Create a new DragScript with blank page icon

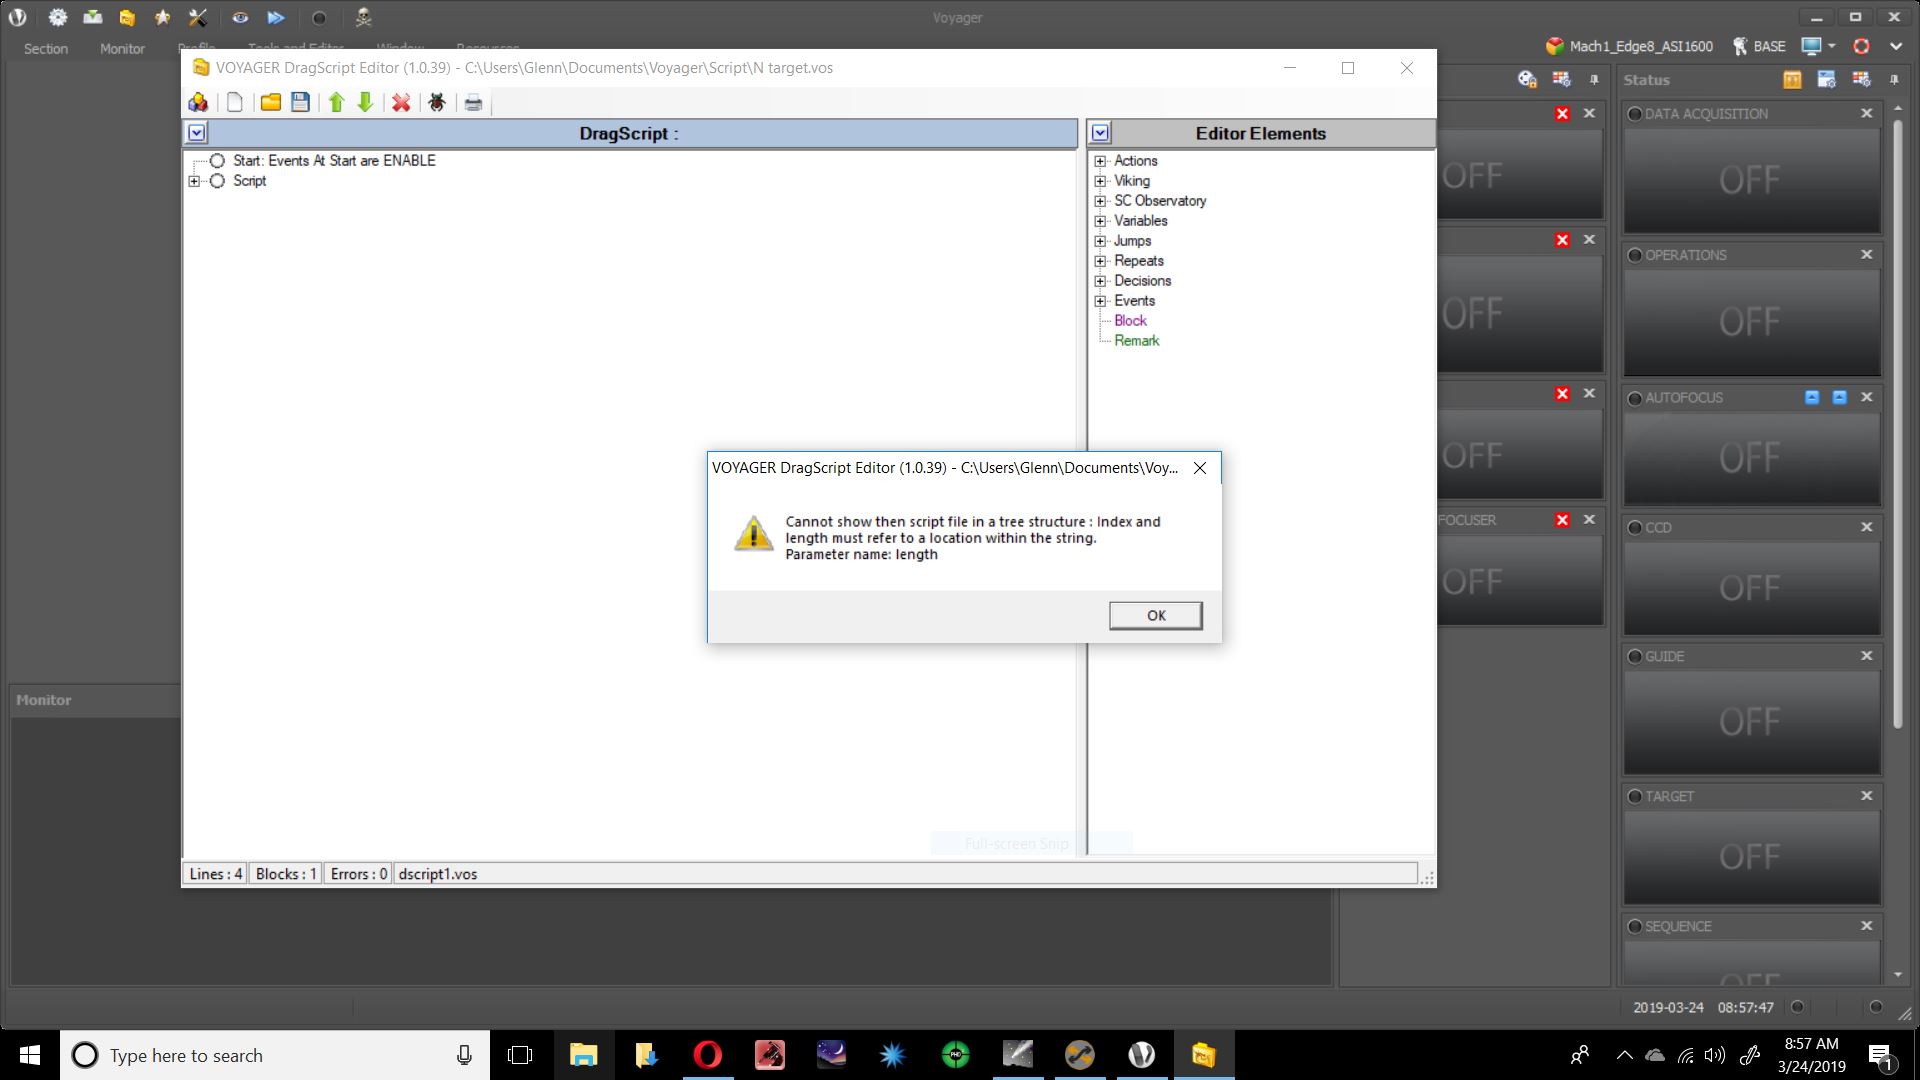[235, 102]
